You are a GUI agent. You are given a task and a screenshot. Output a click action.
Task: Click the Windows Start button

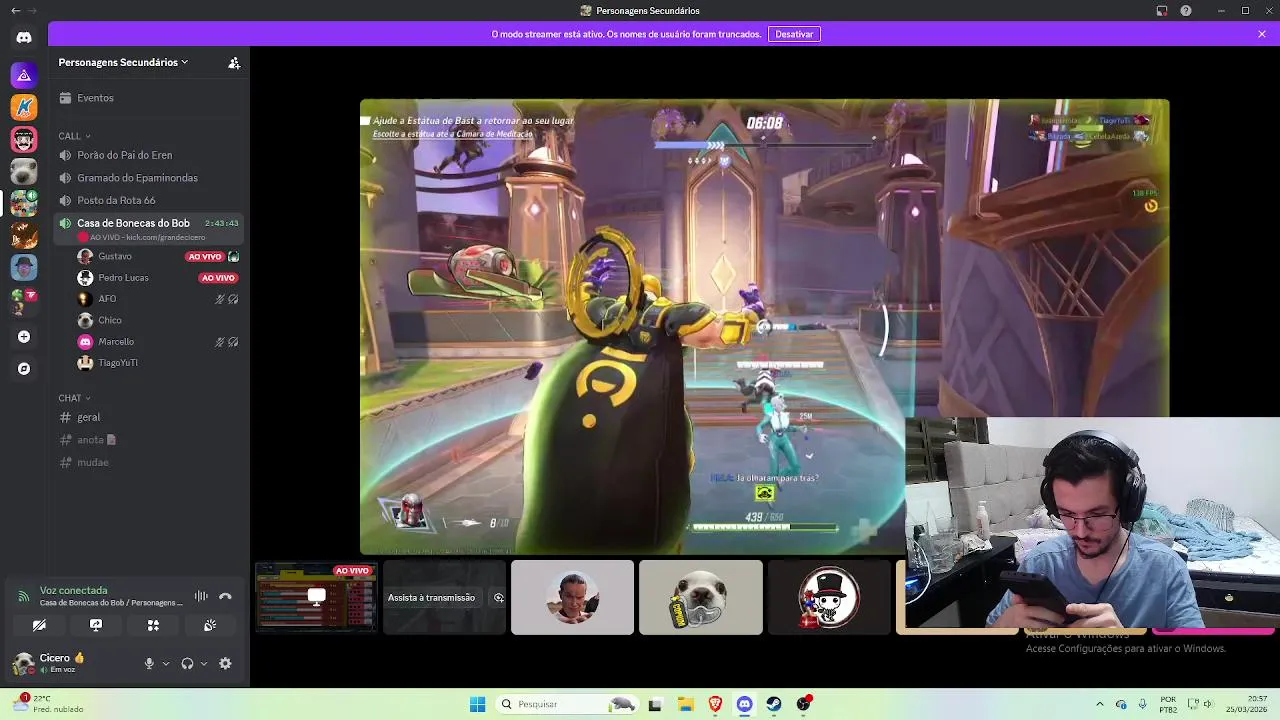478,704
